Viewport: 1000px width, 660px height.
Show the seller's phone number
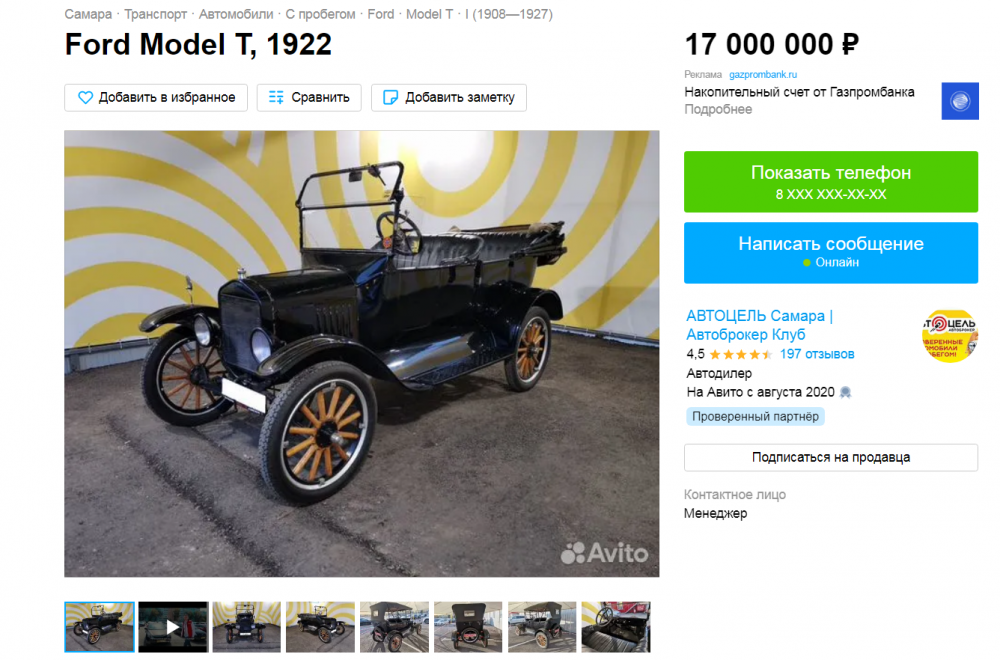[830, 182]
